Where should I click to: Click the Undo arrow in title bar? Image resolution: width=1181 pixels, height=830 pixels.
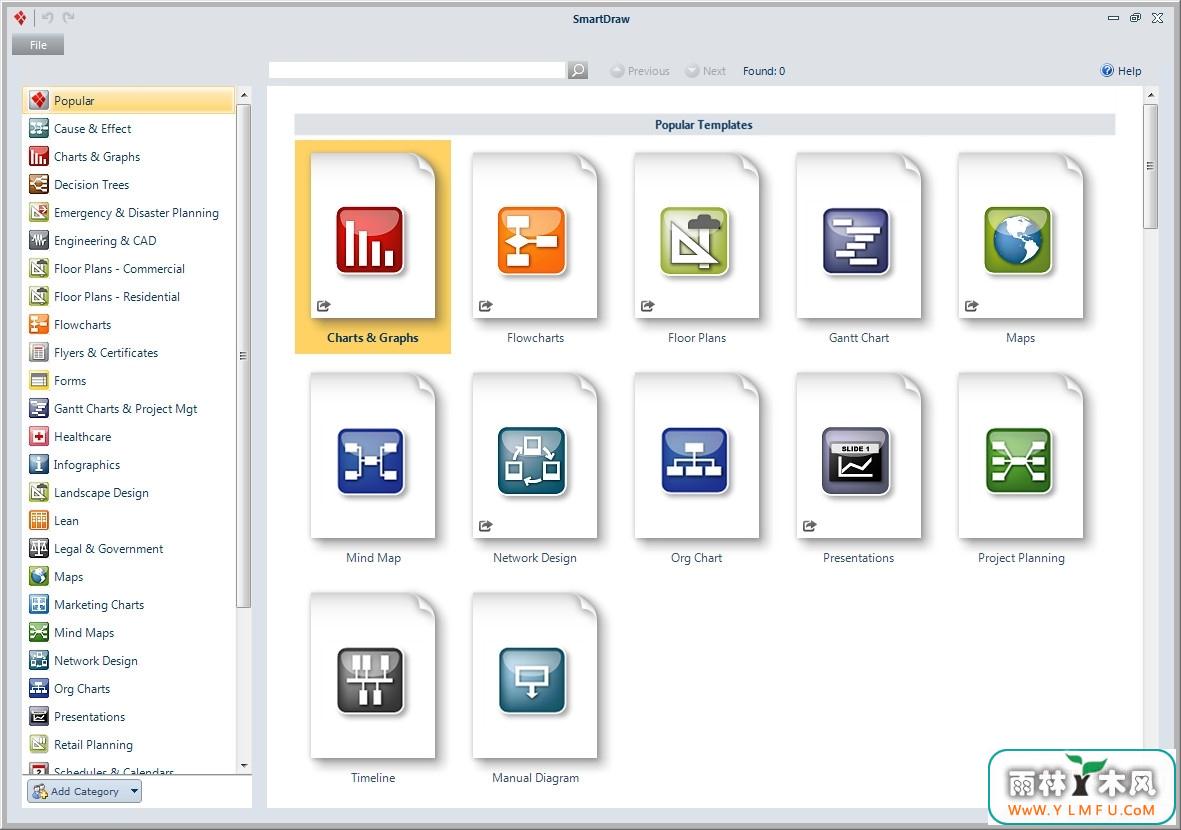point(47,17)
